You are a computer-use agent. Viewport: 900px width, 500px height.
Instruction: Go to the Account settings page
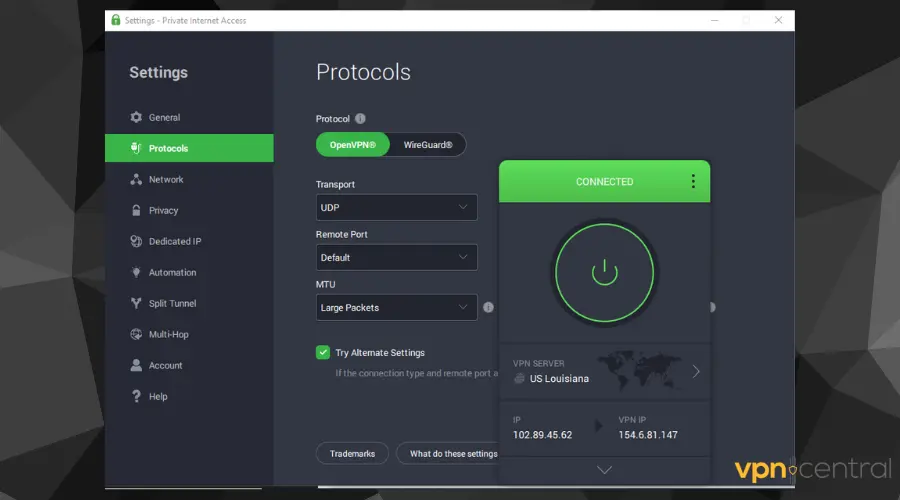pyautogui.click(x=165, y=366)
